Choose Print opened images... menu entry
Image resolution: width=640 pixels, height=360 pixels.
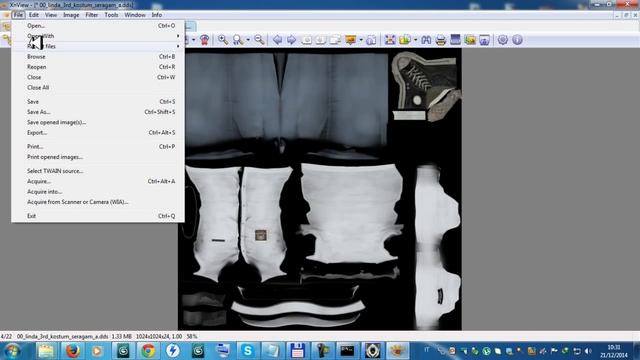(98, 157)
